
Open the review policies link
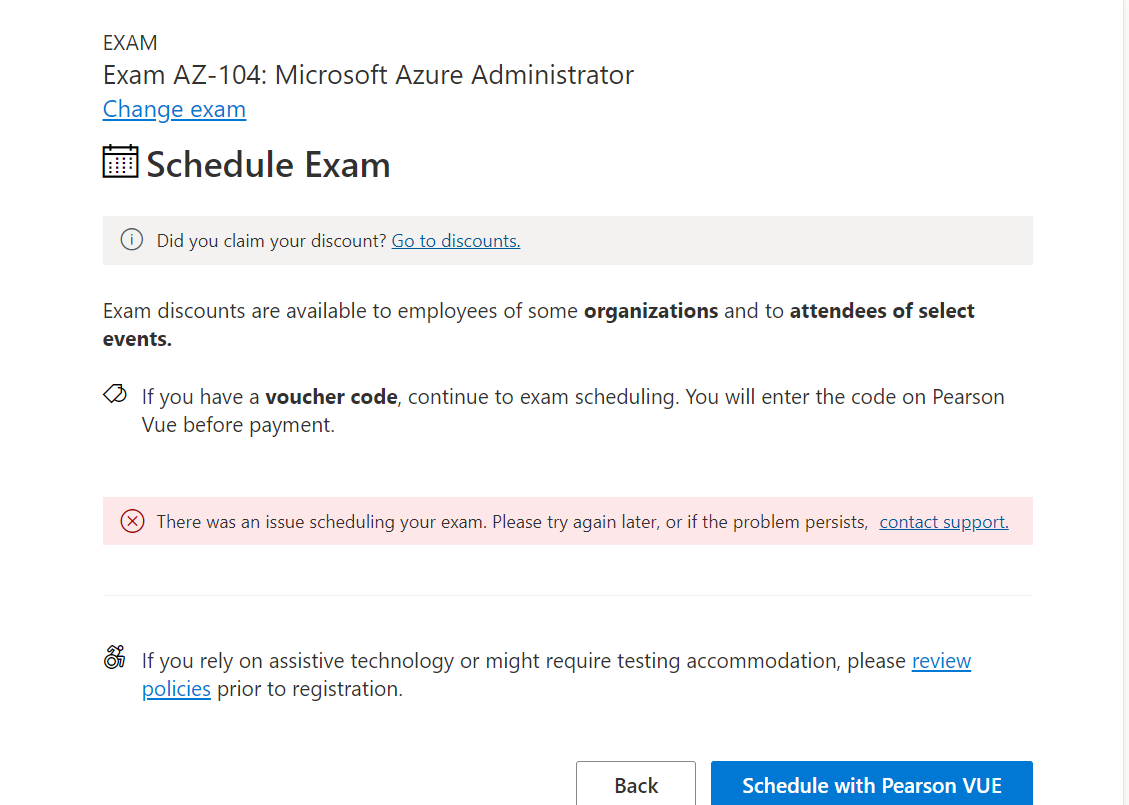(940, 661)
